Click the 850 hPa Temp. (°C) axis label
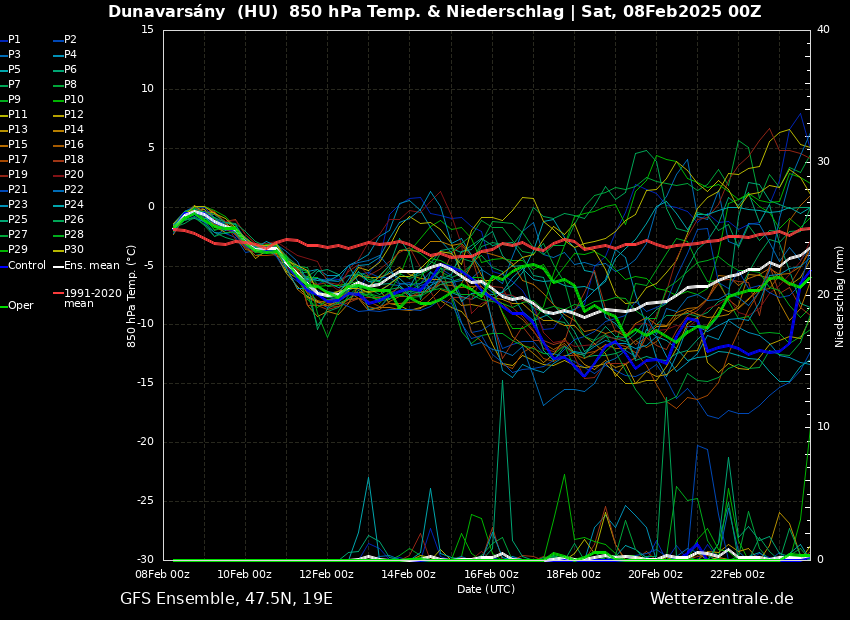The width and height of the screenshot is (850, 620). pos(131,296)
